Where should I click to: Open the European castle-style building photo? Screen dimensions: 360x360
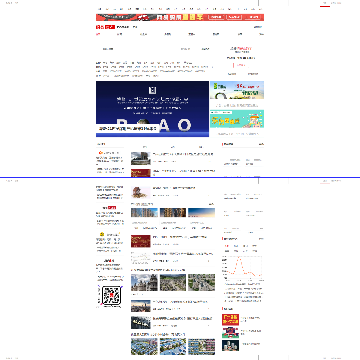point(144,282)
